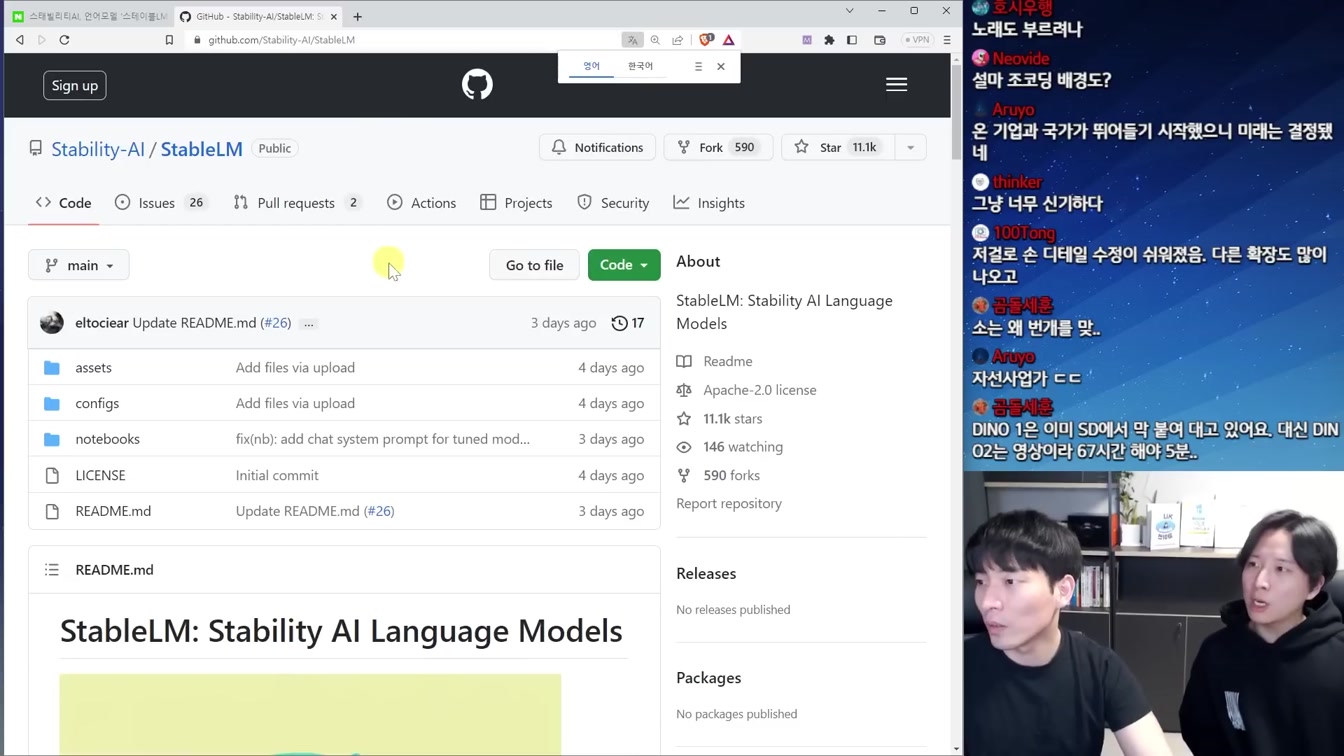Toggle the browser sidebar panel icon

tap(852, 40)
